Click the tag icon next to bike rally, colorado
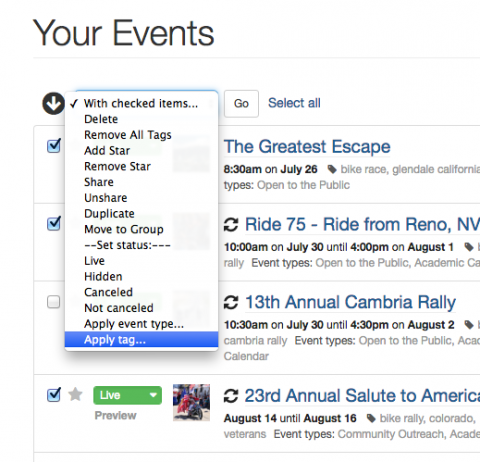This screenshot has width=480, height=462. (x=371, y=418)
